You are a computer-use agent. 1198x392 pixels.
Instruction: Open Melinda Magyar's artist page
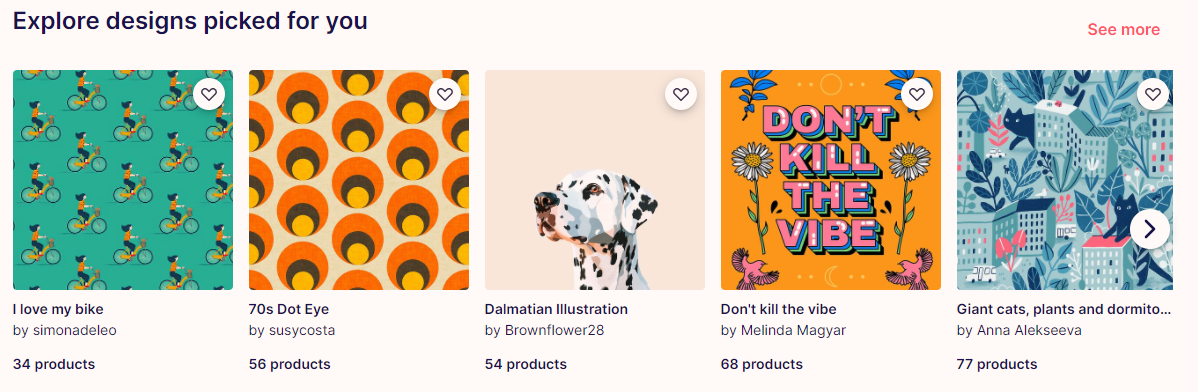783,331
